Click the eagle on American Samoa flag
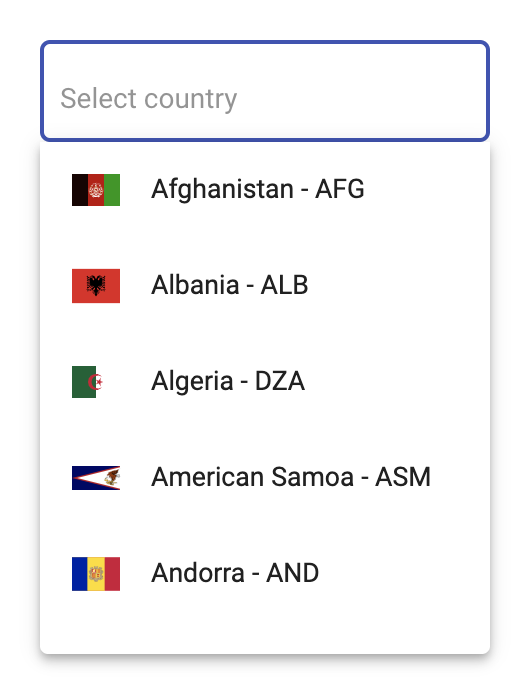Screen dimensions: 528x690 112,478
